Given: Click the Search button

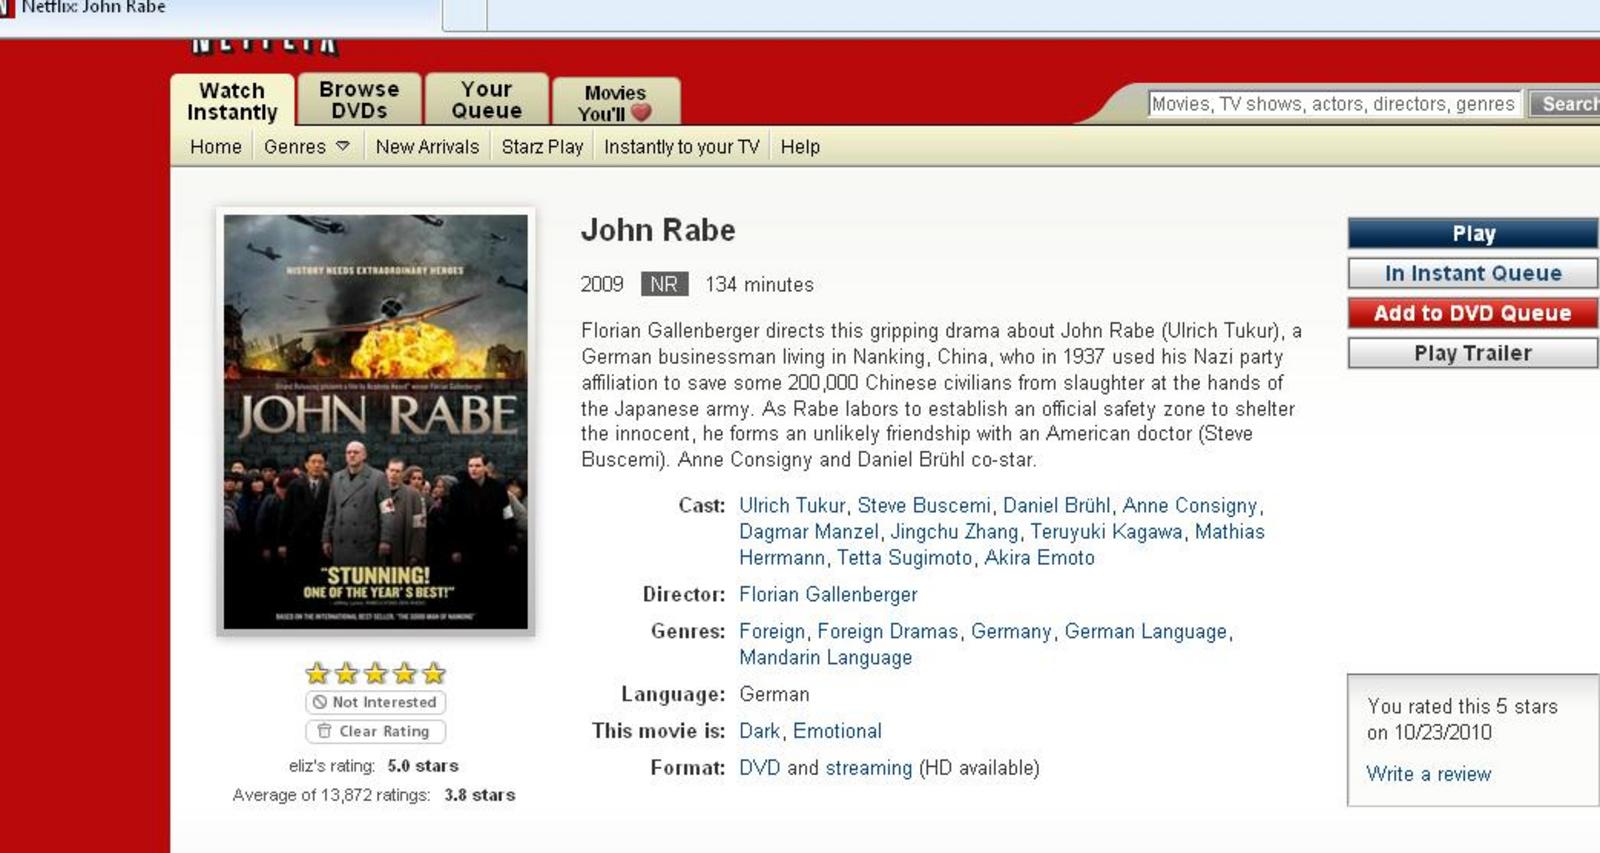Looking at the screenshot, I should (1566, 104).
